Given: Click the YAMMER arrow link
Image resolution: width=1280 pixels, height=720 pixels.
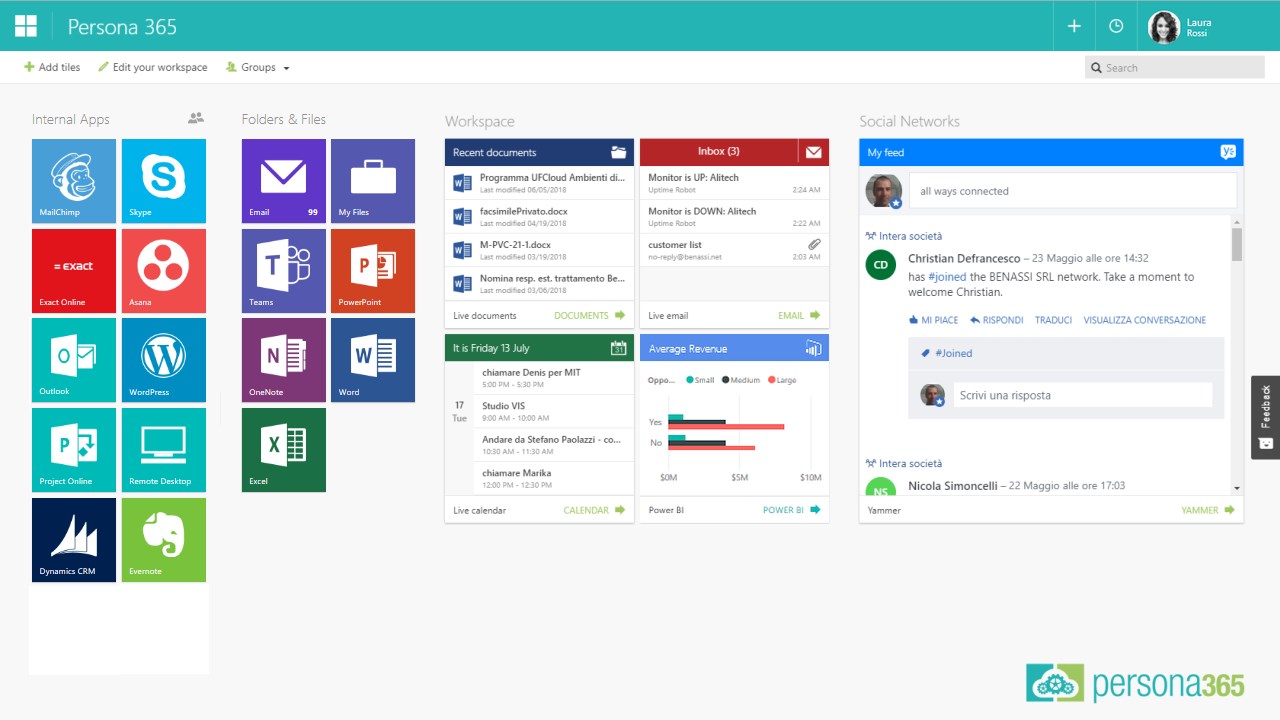Looking at the screenshot, I should click(1208, 510).
